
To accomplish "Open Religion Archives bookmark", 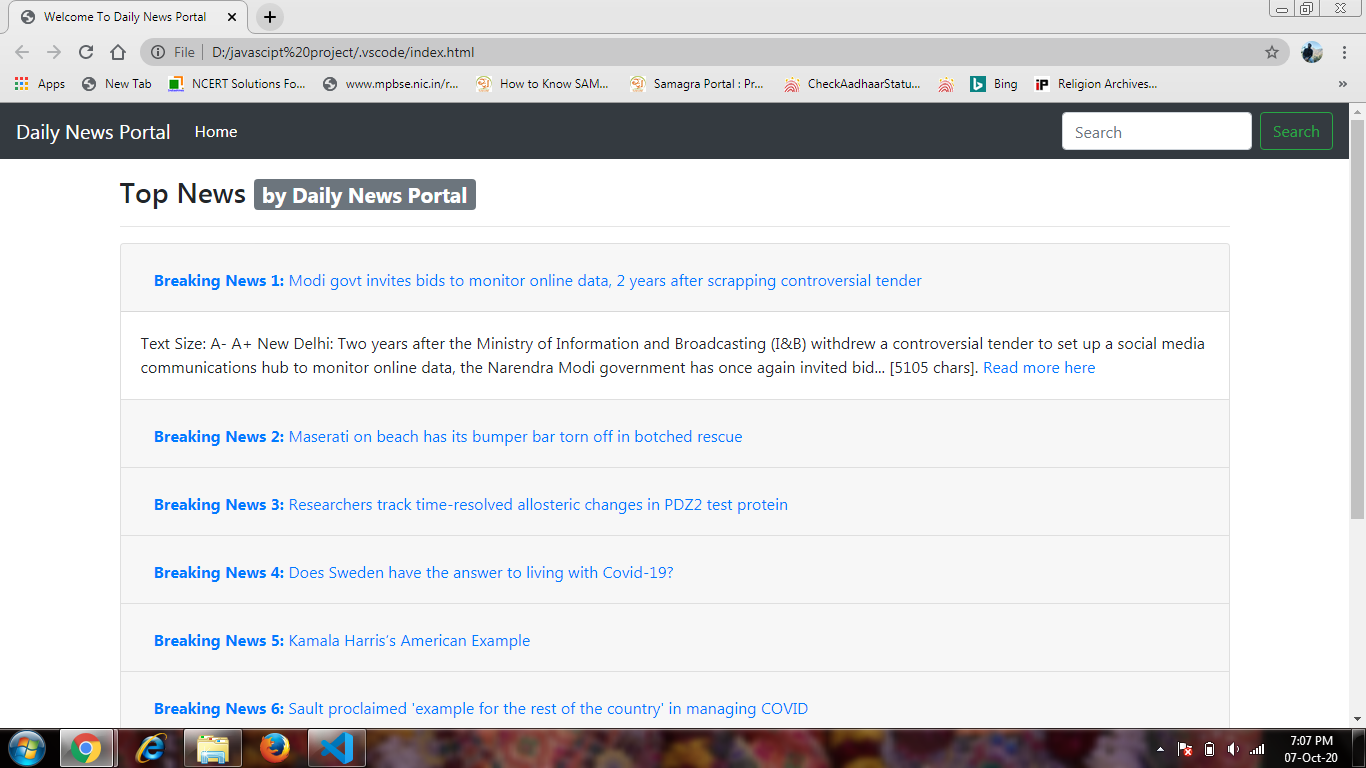I will [x=1096, y=84].
